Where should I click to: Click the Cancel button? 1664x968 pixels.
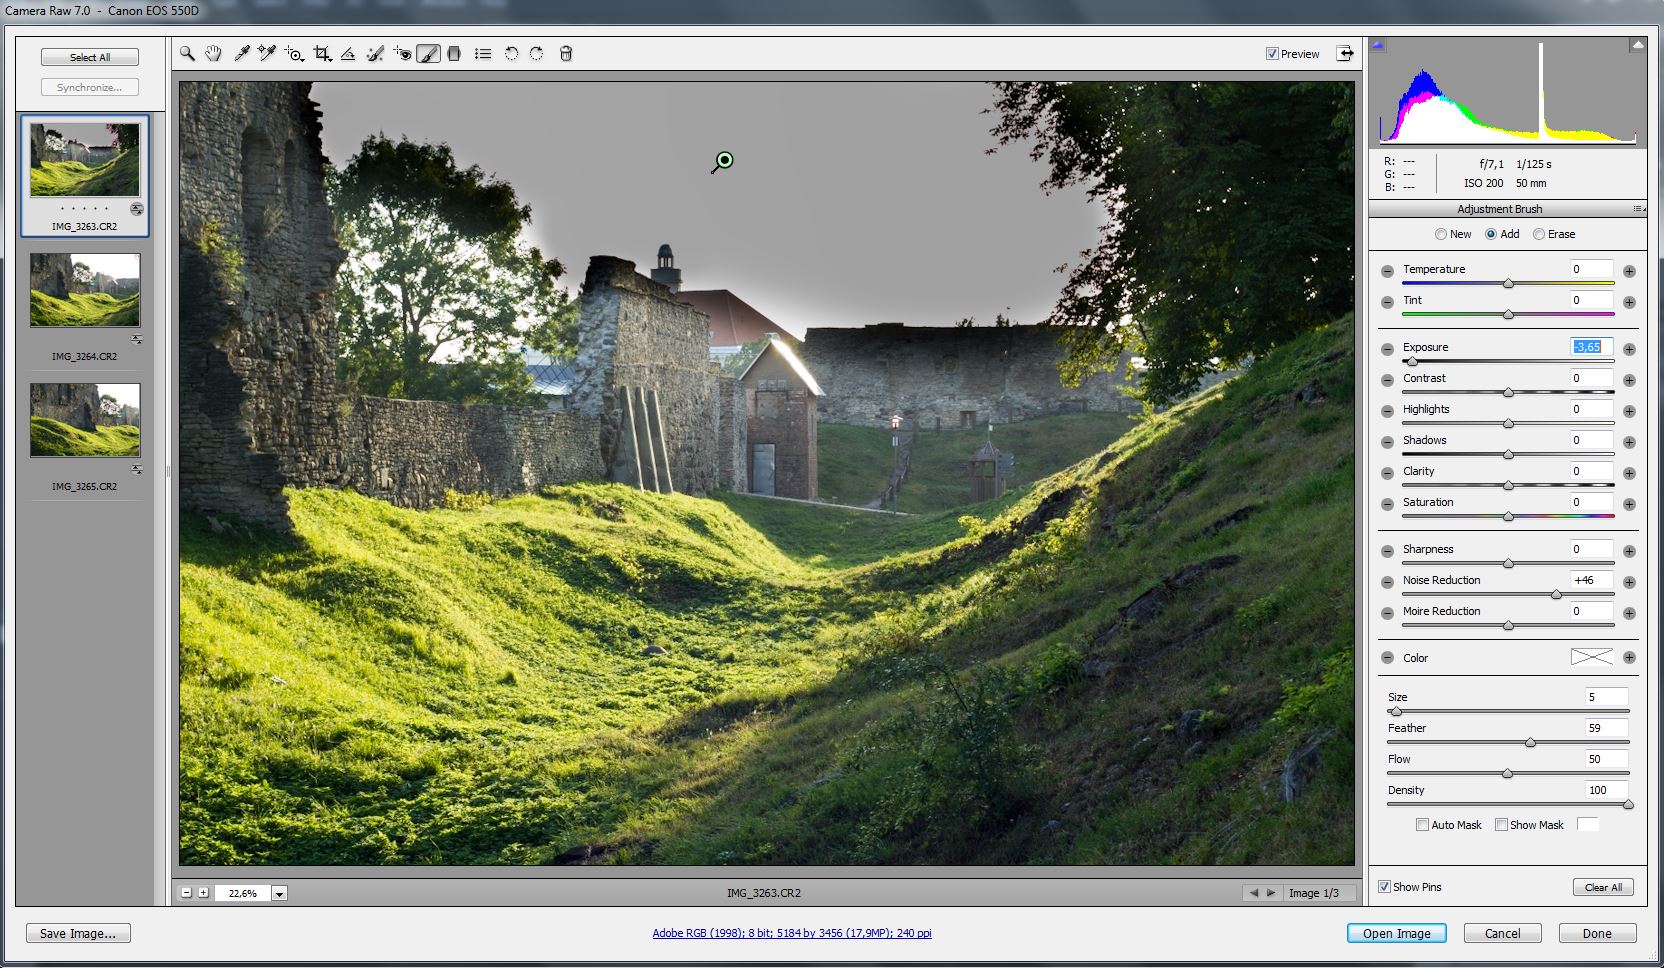1502,933
